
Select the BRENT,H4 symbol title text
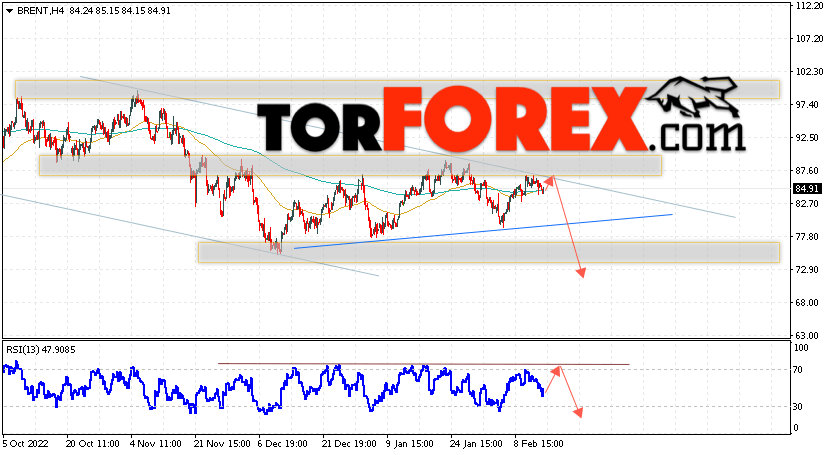(x=41, y=11)
